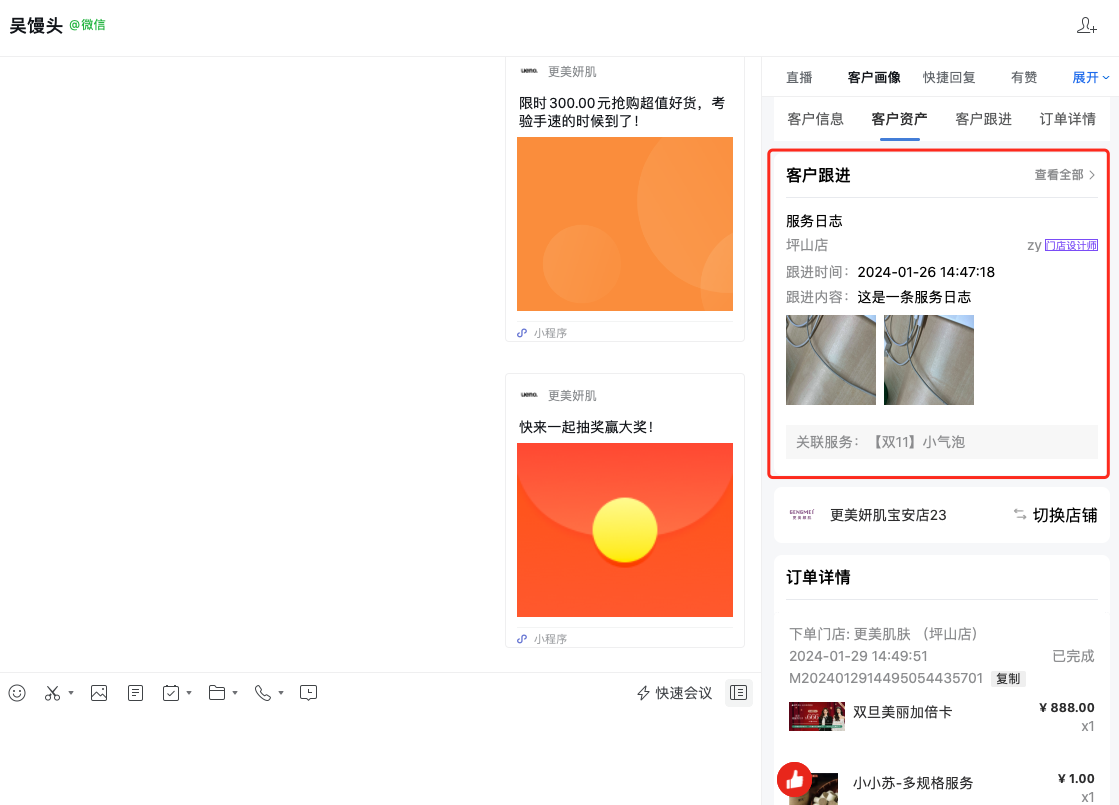The image size is (1119, 805).
Task: Click the 客户画像 tab
Action: click(x=874, y=77)
